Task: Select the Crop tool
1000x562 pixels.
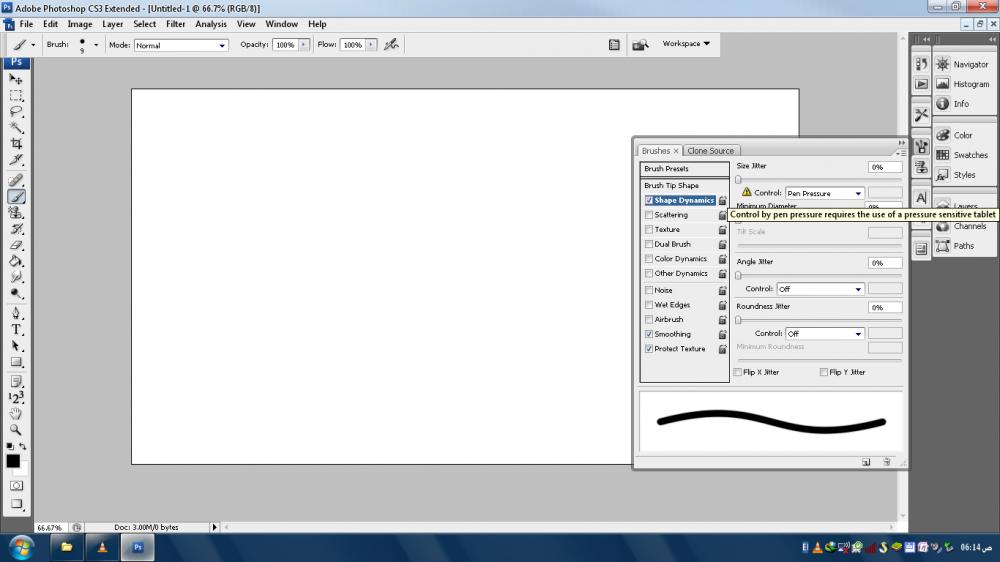Action: (x=16, y=144)
